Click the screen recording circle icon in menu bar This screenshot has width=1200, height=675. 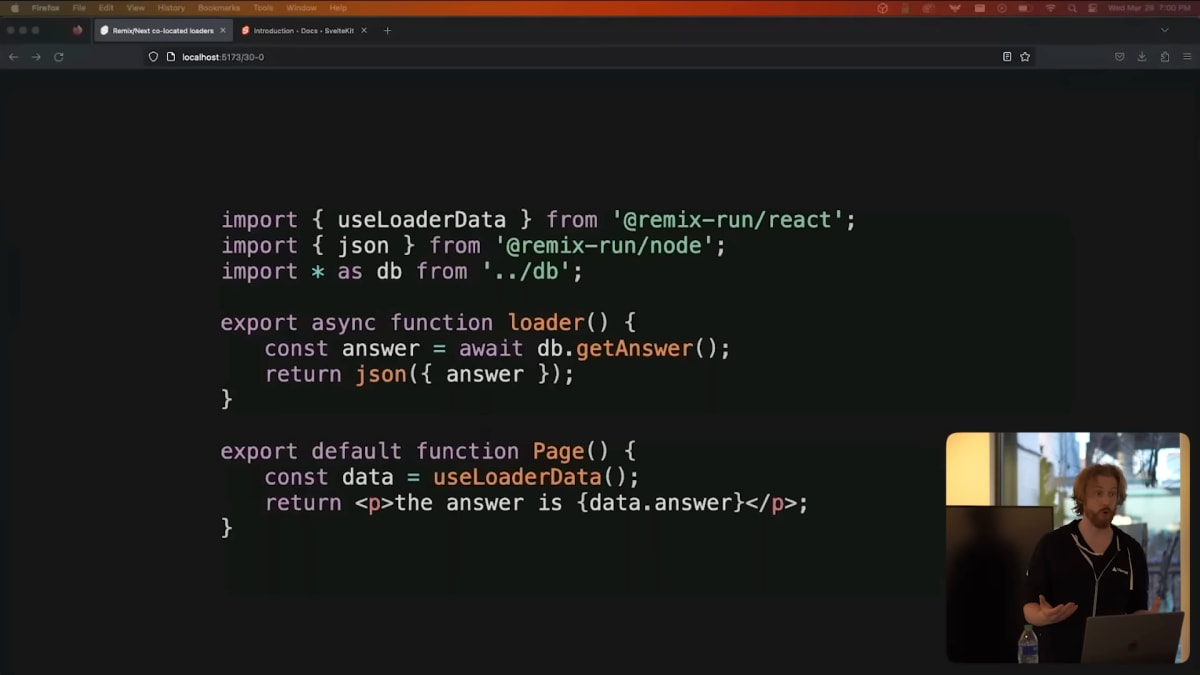click(x=1002, y=8)
